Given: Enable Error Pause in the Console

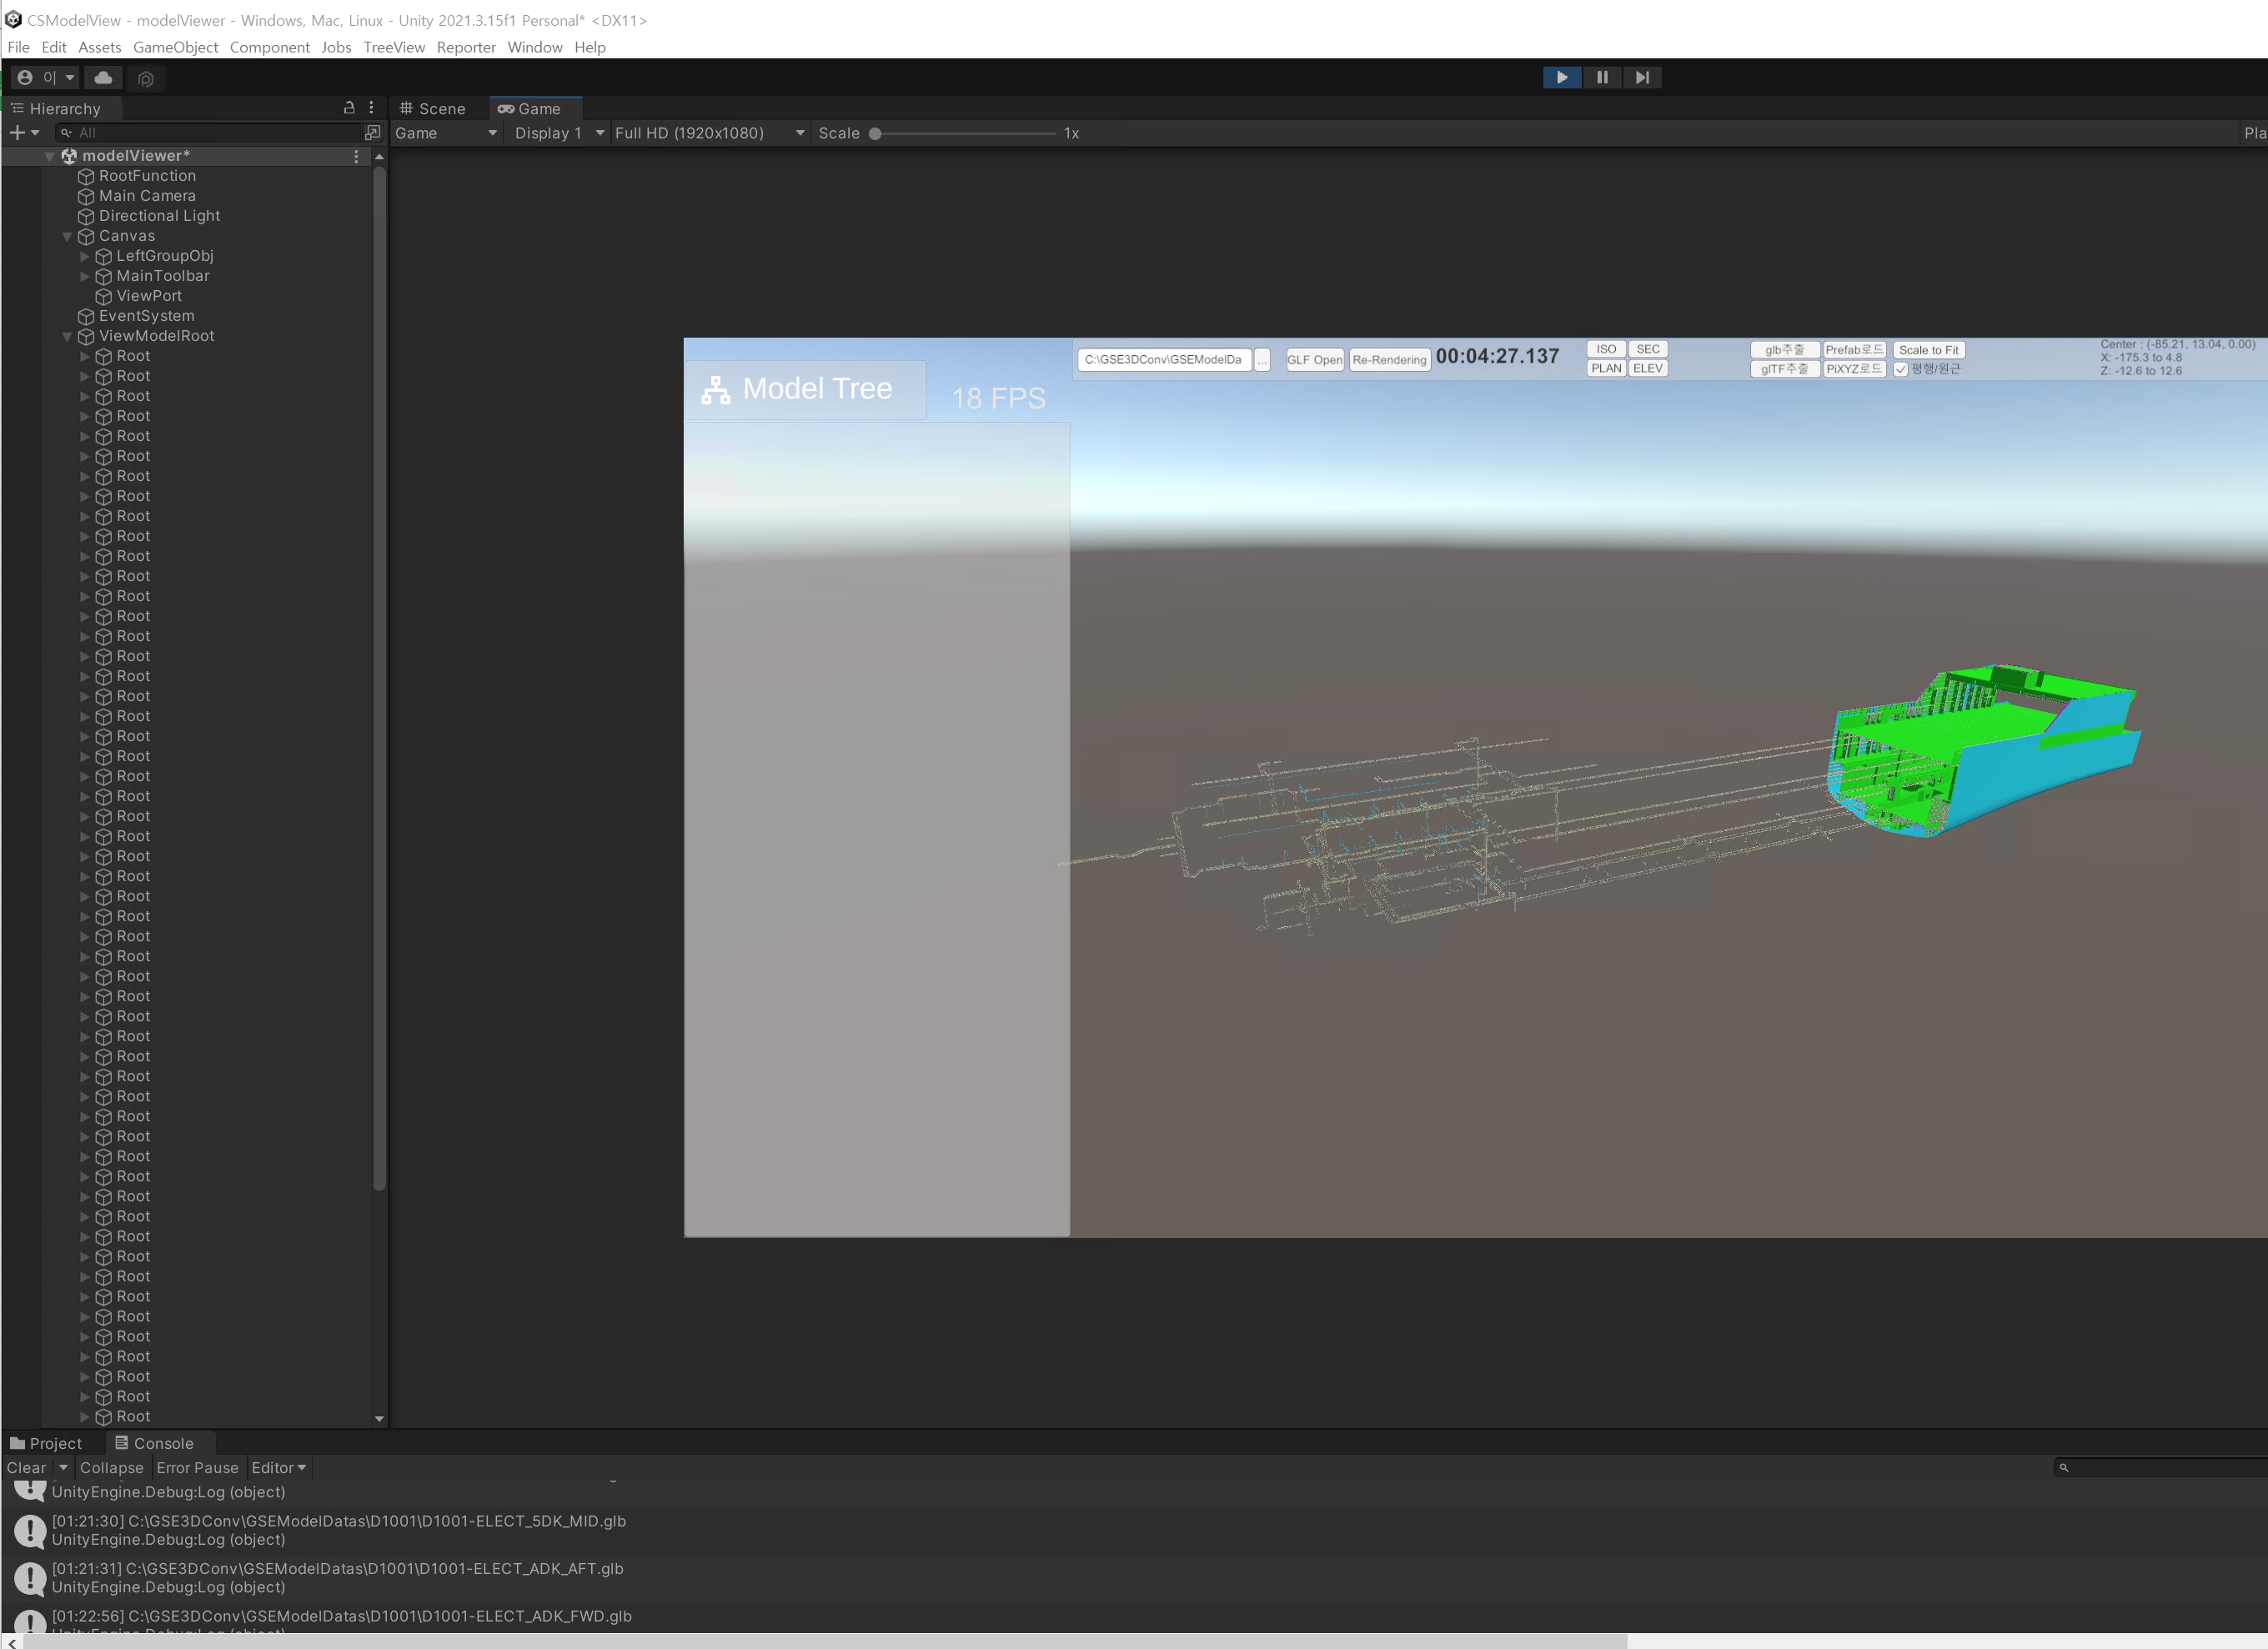Looking at the screenshot, I should click(x=197, y=1467).
